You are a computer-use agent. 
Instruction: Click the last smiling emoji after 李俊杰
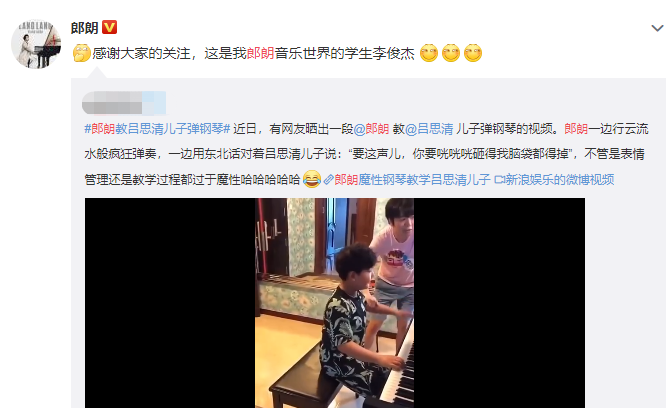coord(473,53)
